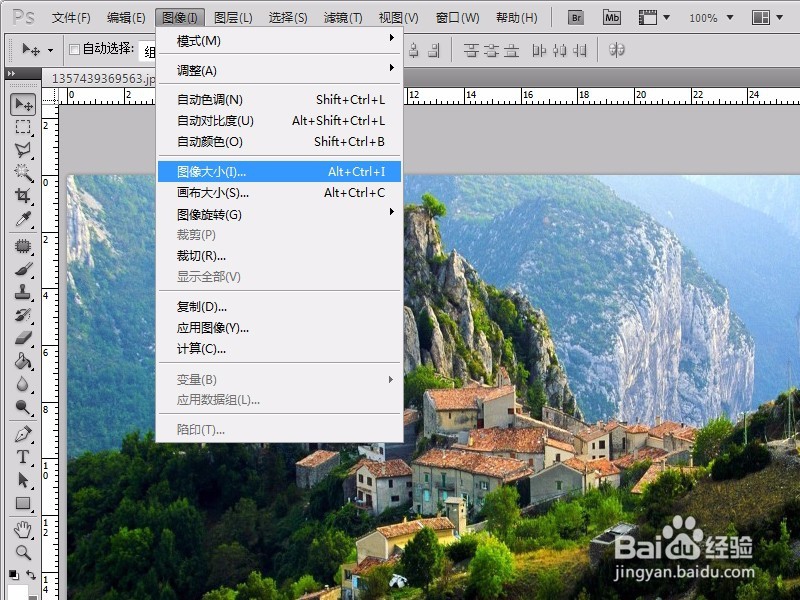800x600 pixels.
Task: Select the Move tool in toolbox
Action: [x=23, y=105]
